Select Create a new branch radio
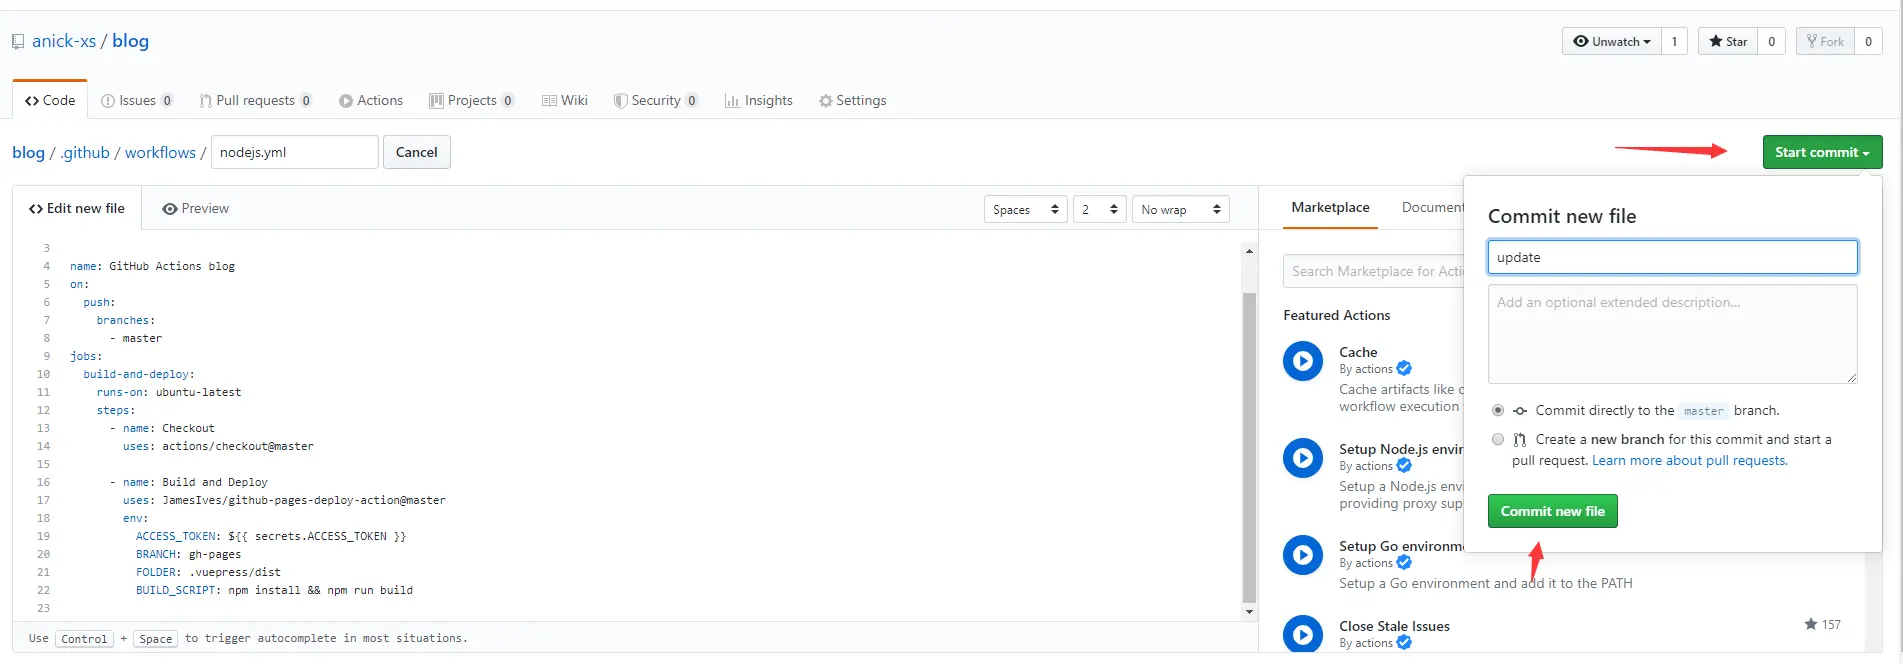This screenshot has width=1903, height=664. point(1498,439)
